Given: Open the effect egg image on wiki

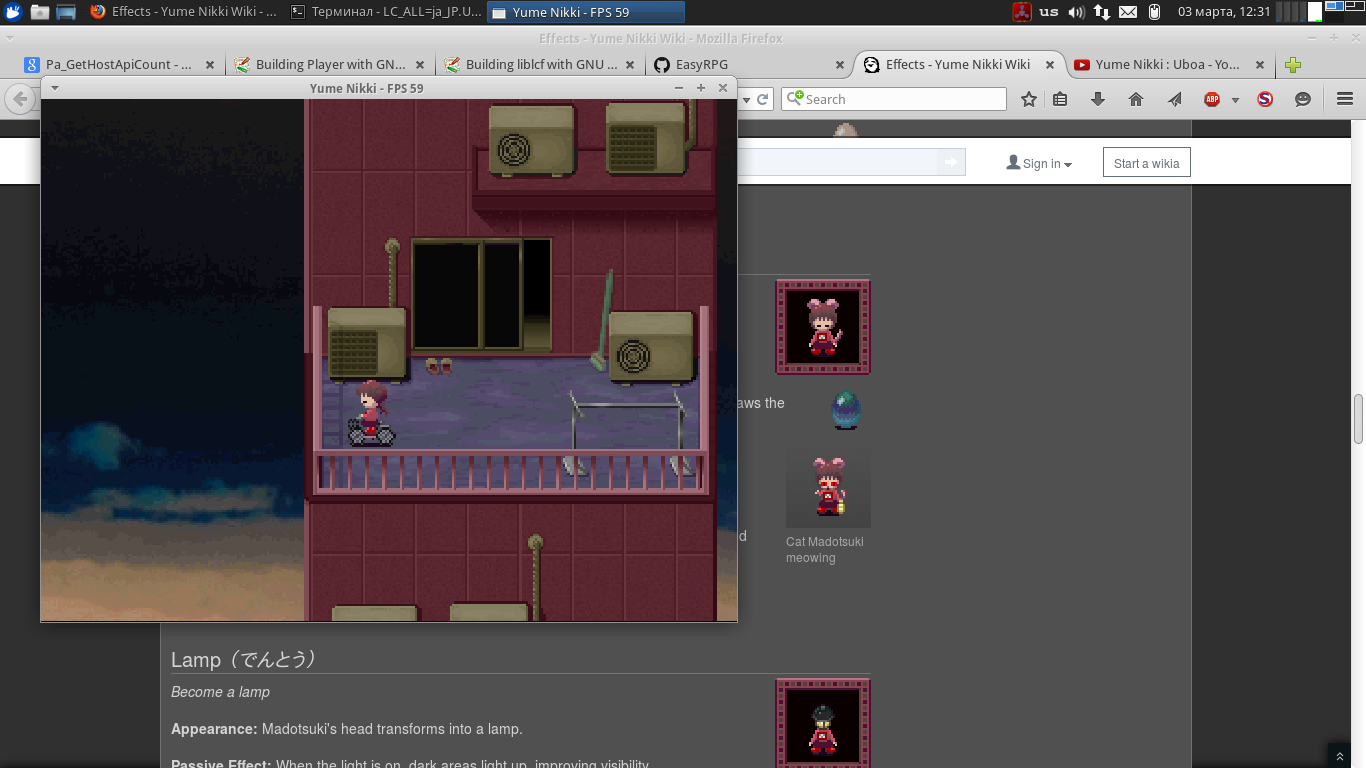Looking at the screenshot, I should (x=846, y=409).
